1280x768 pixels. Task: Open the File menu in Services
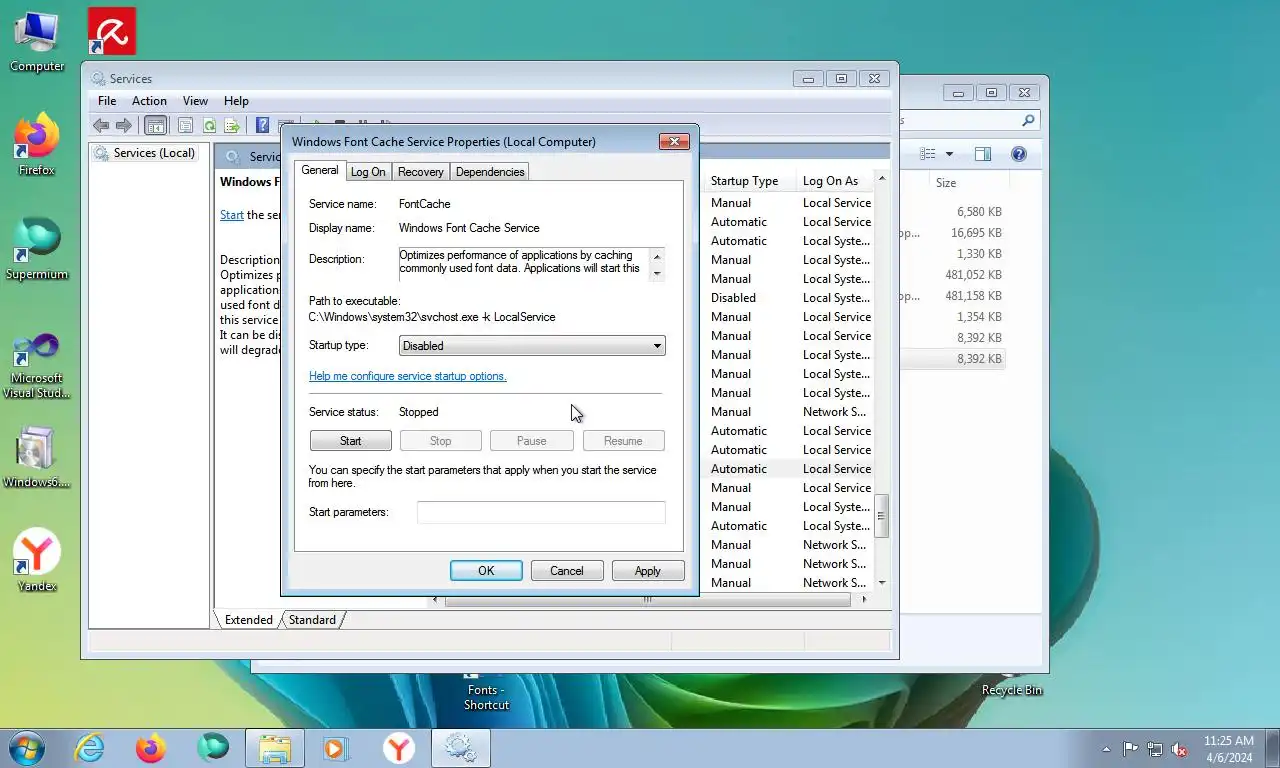click(107, 101)
